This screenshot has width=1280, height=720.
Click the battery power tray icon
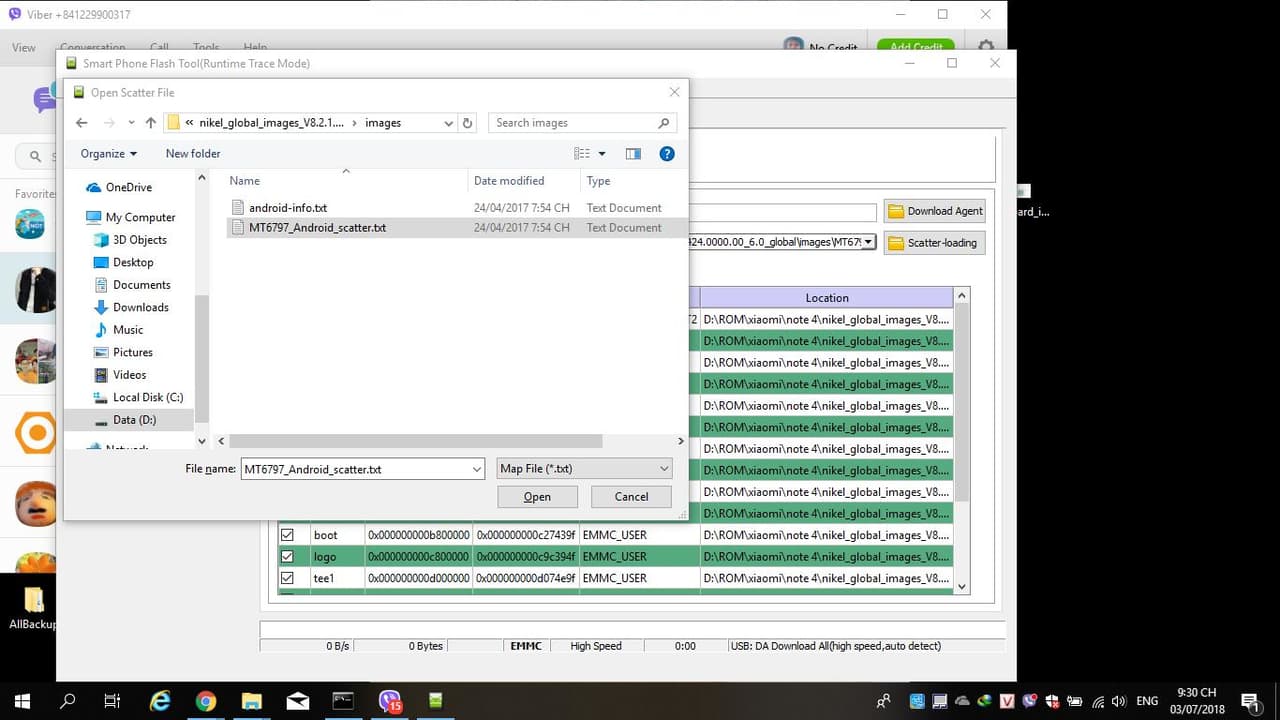(x=1075, y=702)
